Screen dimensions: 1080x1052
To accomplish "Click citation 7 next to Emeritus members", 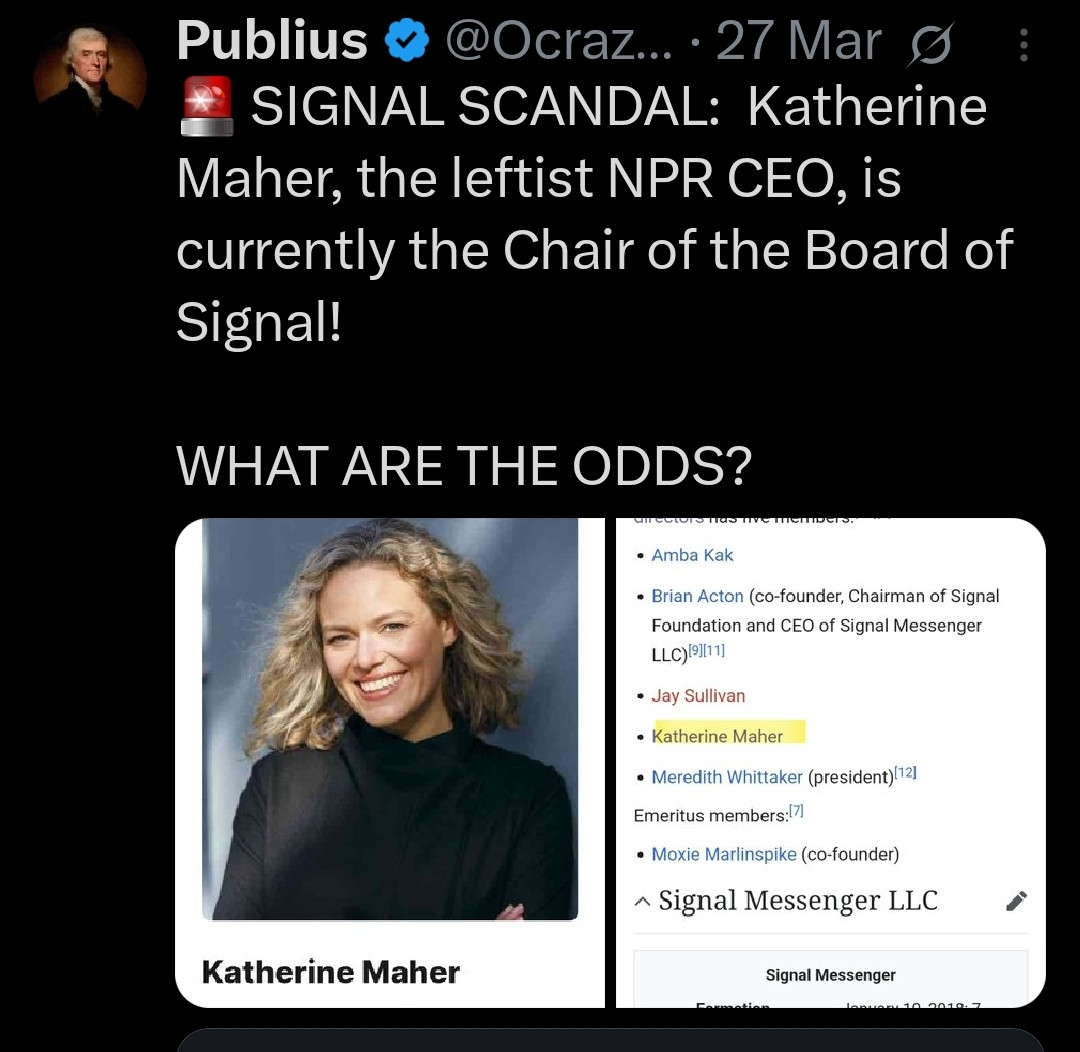I will click(796, 812).
